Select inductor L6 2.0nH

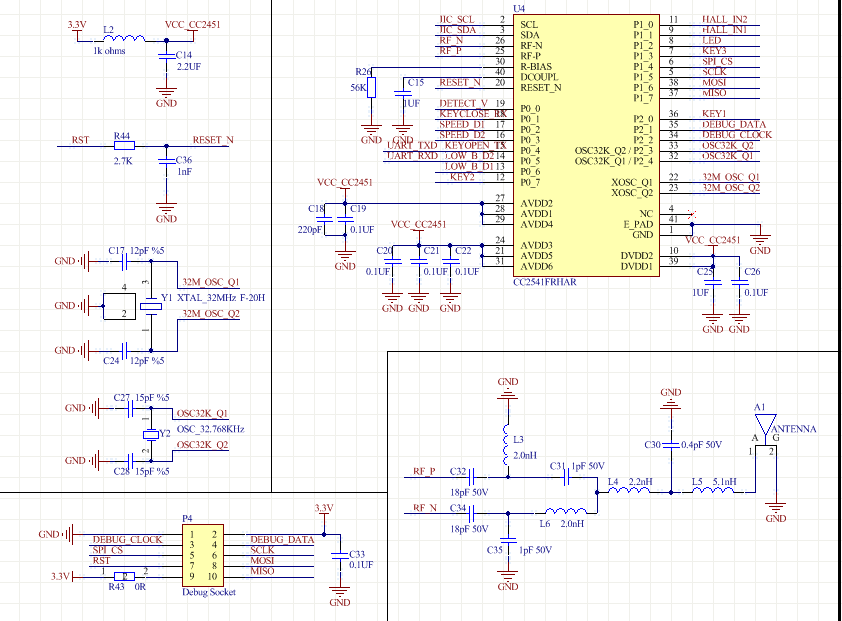click(x=565, y=510)
